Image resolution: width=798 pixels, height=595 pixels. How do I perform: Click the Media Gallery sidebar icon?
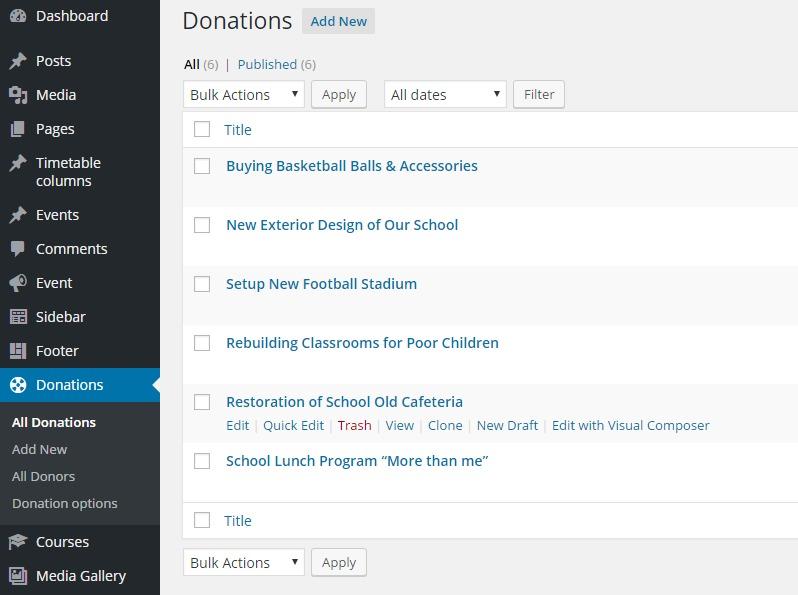click(x=18, y=576)
